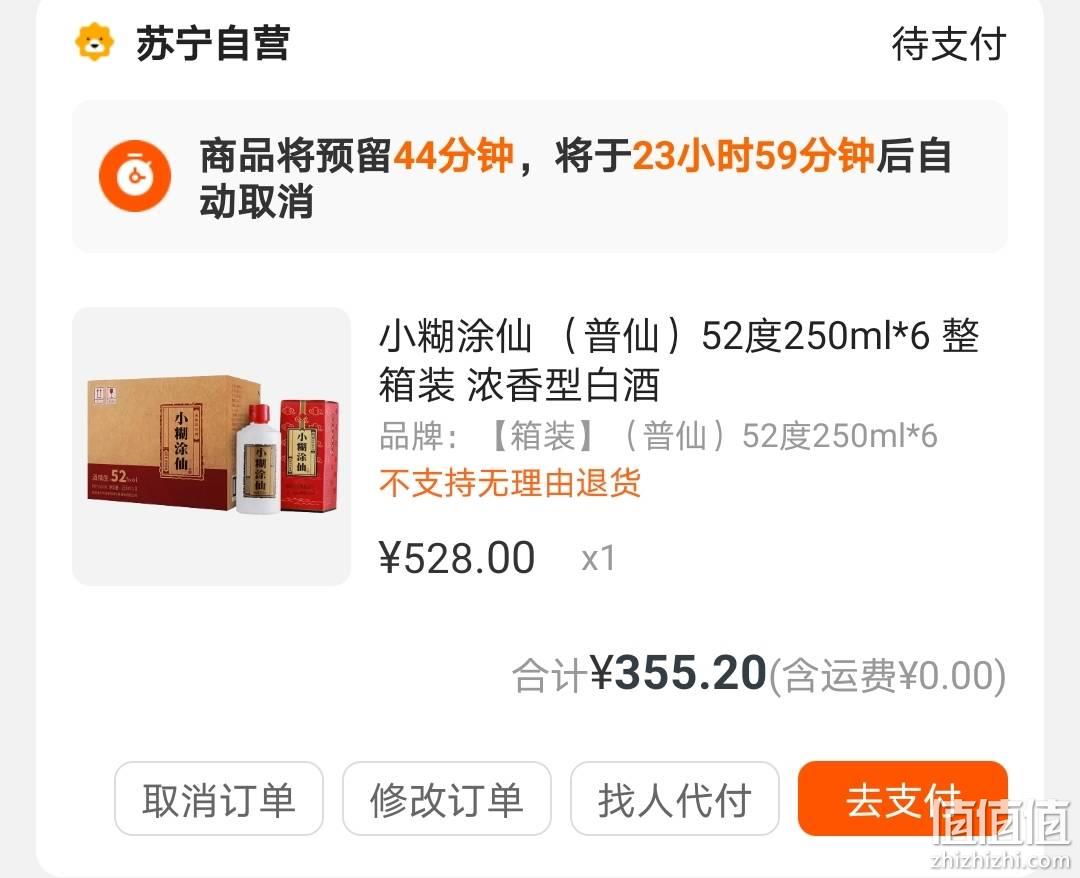
Task: Hit the orange 去支付 button
Action: (x=903, y=799)
